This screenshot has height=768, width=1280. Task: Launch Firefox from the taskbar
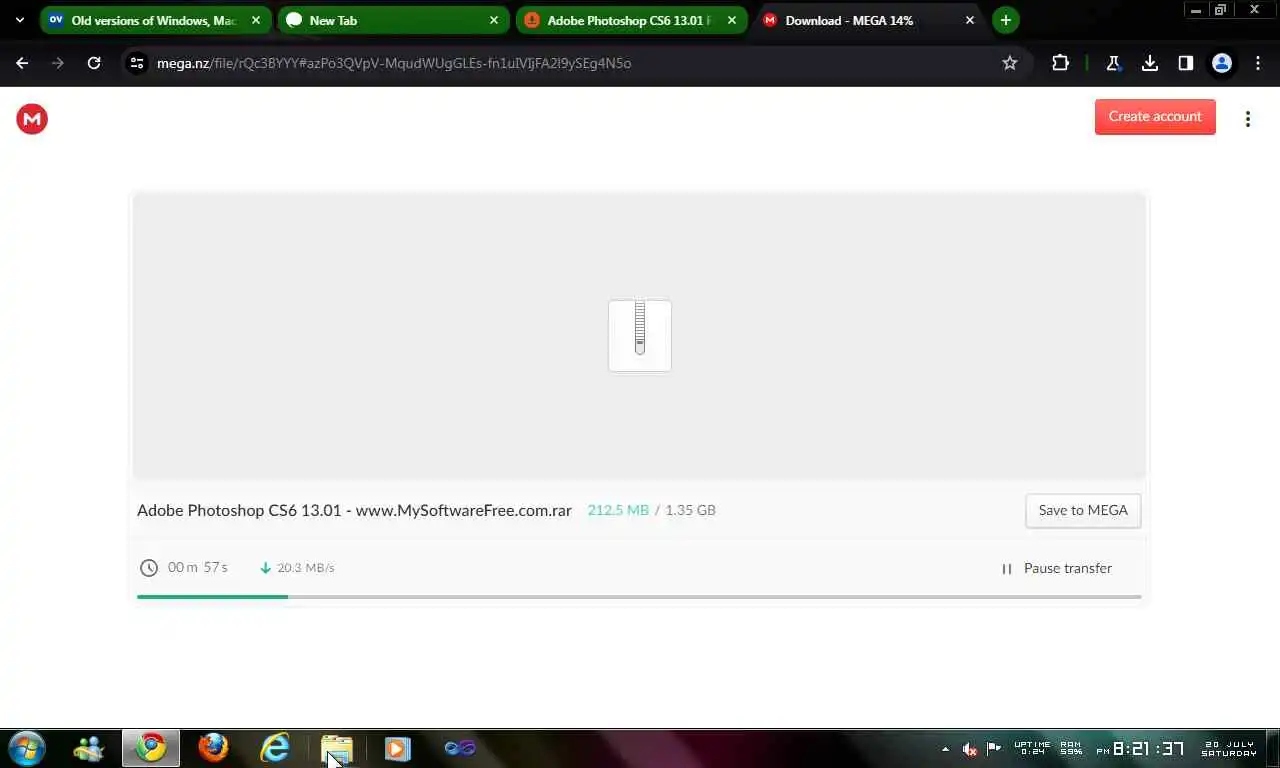(213, 748)
